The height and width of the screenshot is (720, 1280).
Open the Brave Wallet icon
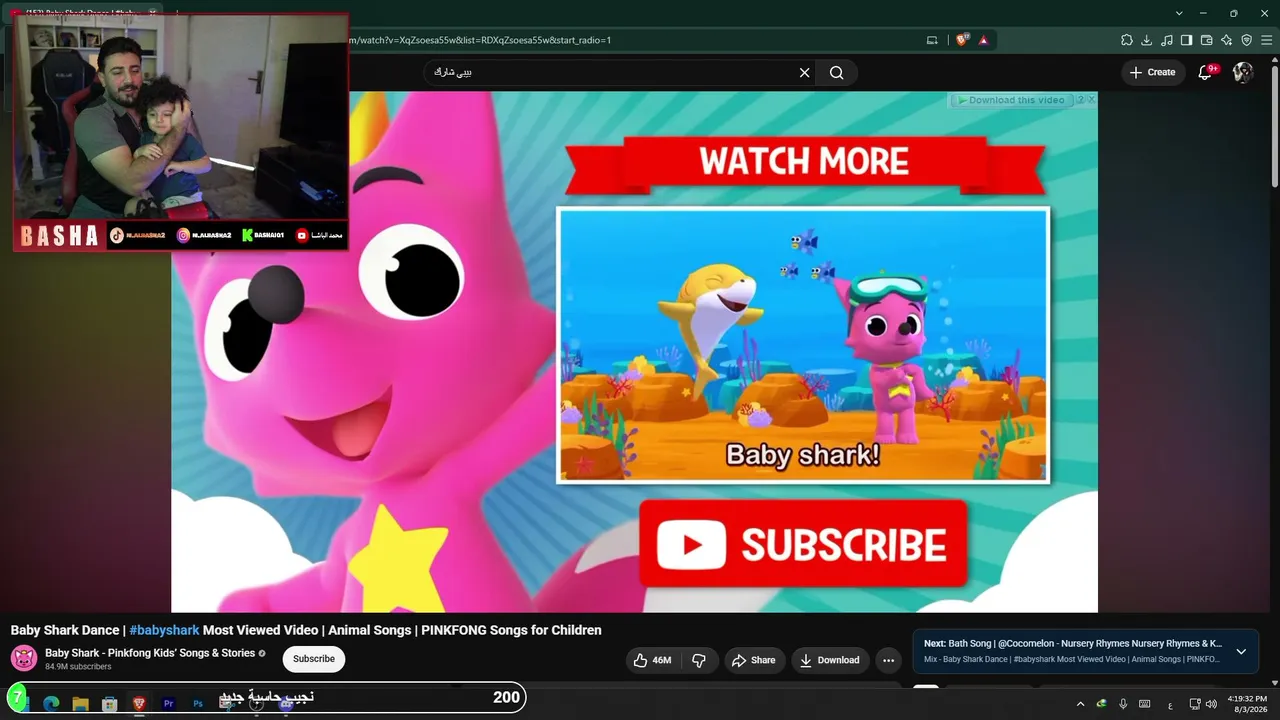[1207, 40]
